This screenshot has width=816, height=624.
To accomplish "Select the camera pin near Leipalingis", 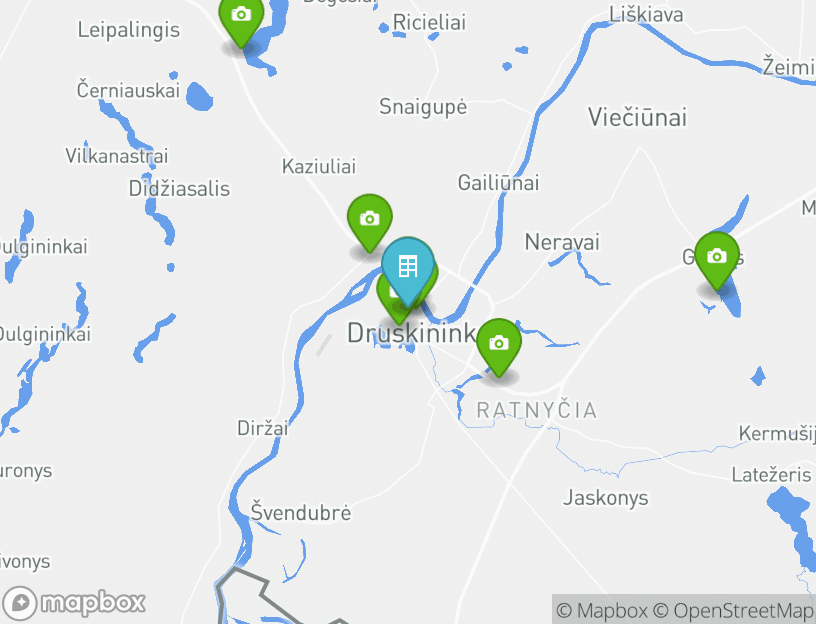I will click(x=241, y=21).
